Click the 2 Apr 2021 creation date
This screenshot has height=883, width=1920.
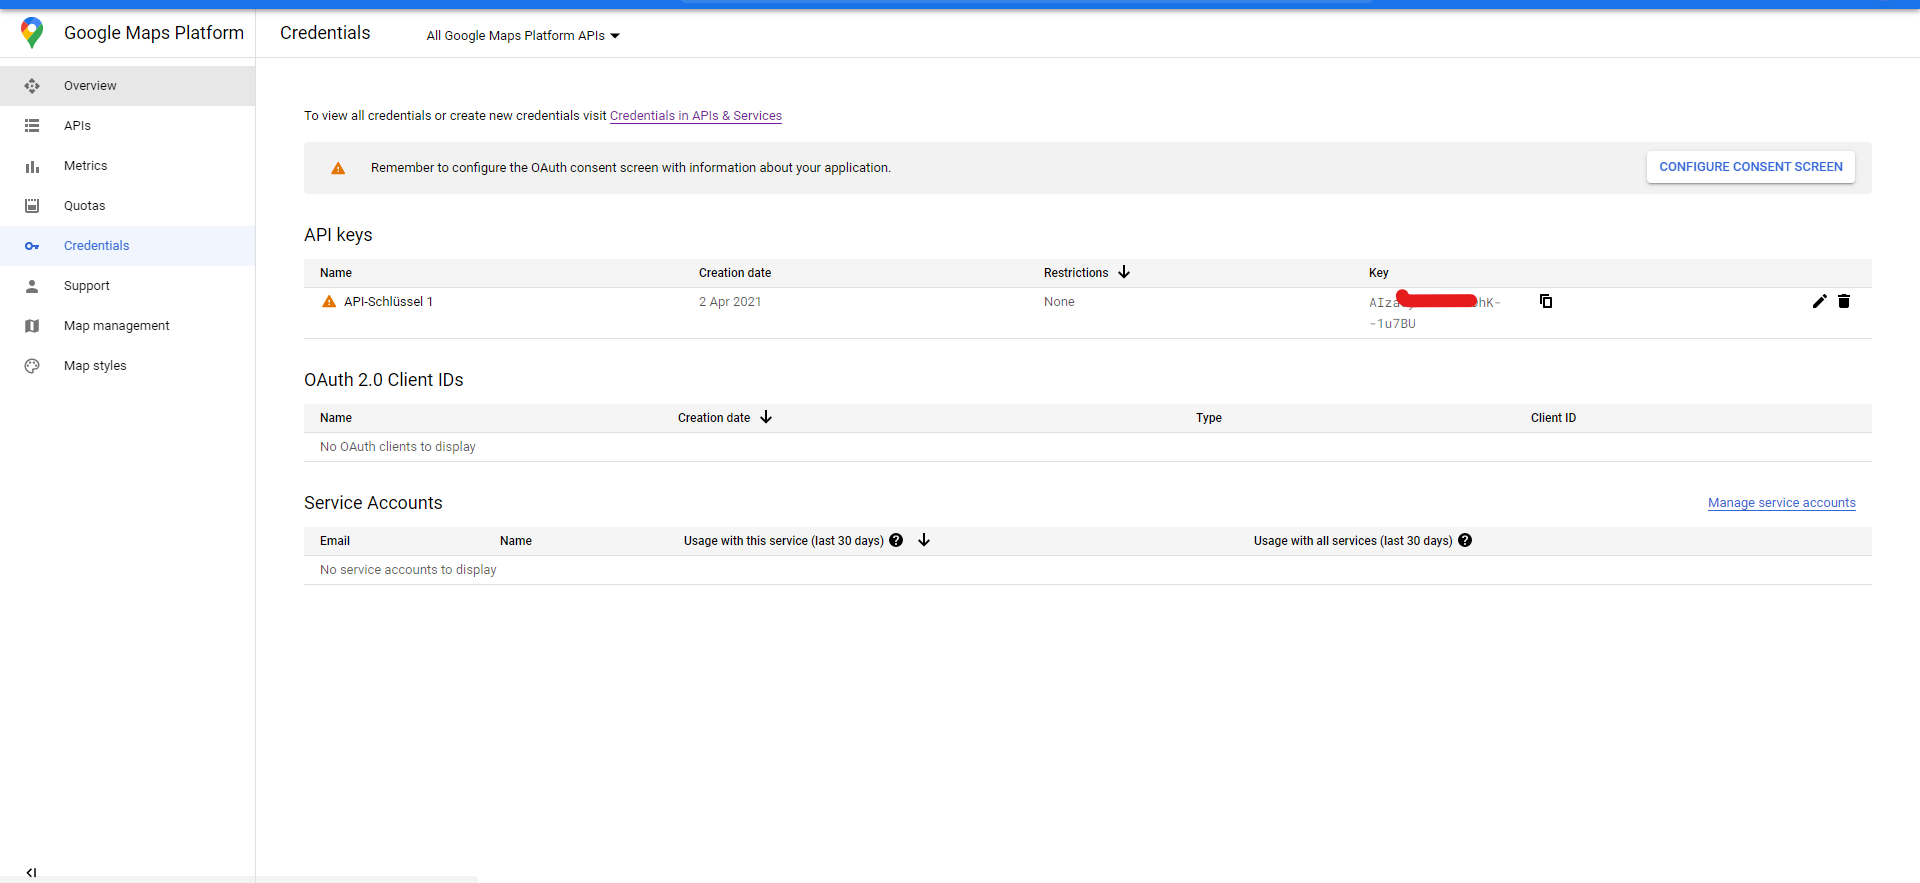(730, 302)
